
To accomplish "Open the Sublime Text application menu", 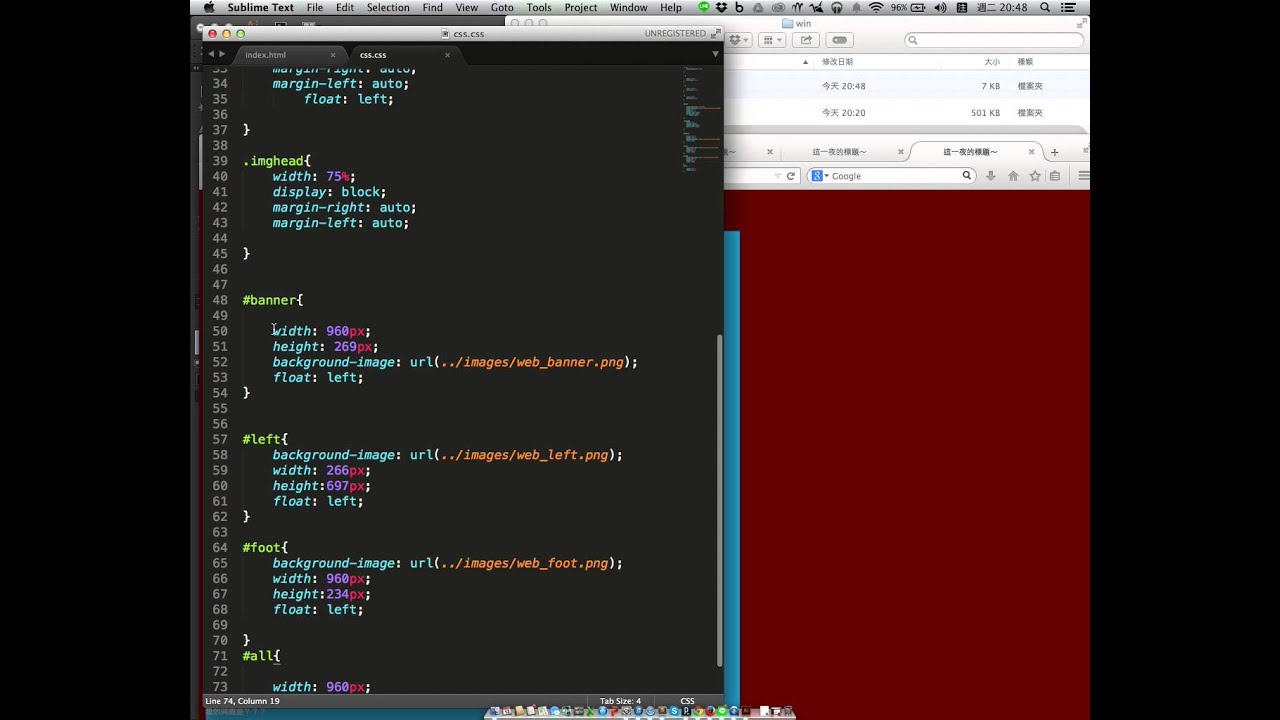I will click(260, 7).
